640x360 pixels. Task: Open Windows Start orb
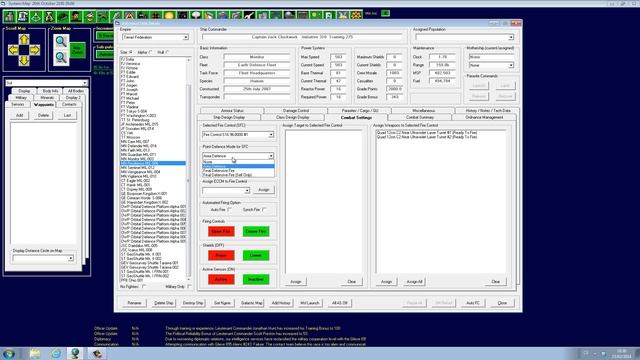(x=9, y=353)
